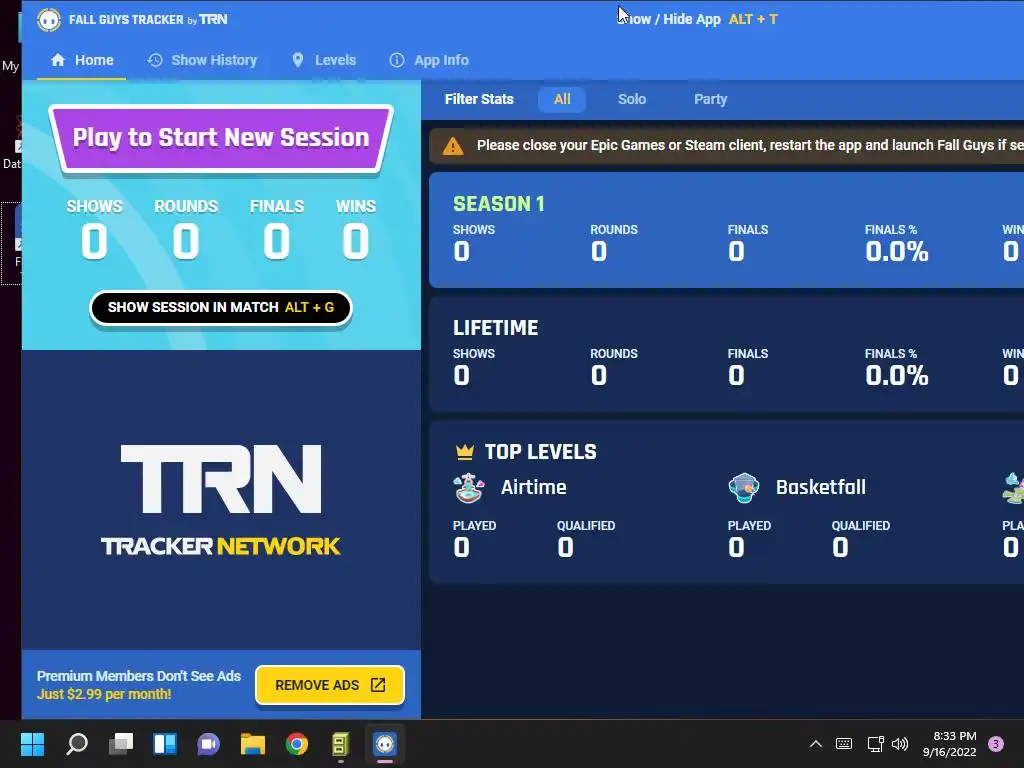Open volume control tray icon
This screenshot has width=1024, height=768.
(900, 744)
